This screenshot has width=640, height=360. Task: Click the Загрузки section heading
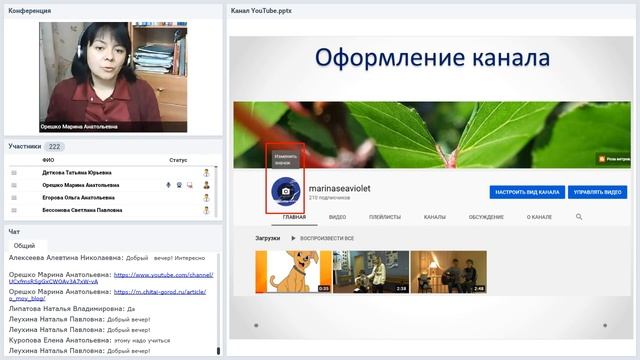[268, 238]
